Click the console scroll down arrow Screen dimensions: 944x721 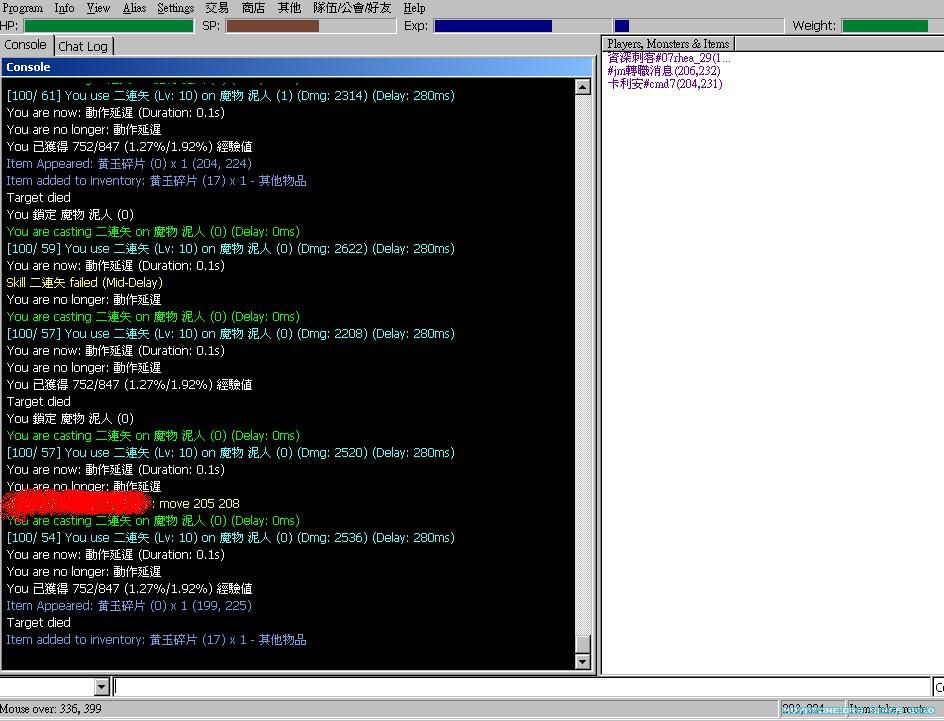583,661
